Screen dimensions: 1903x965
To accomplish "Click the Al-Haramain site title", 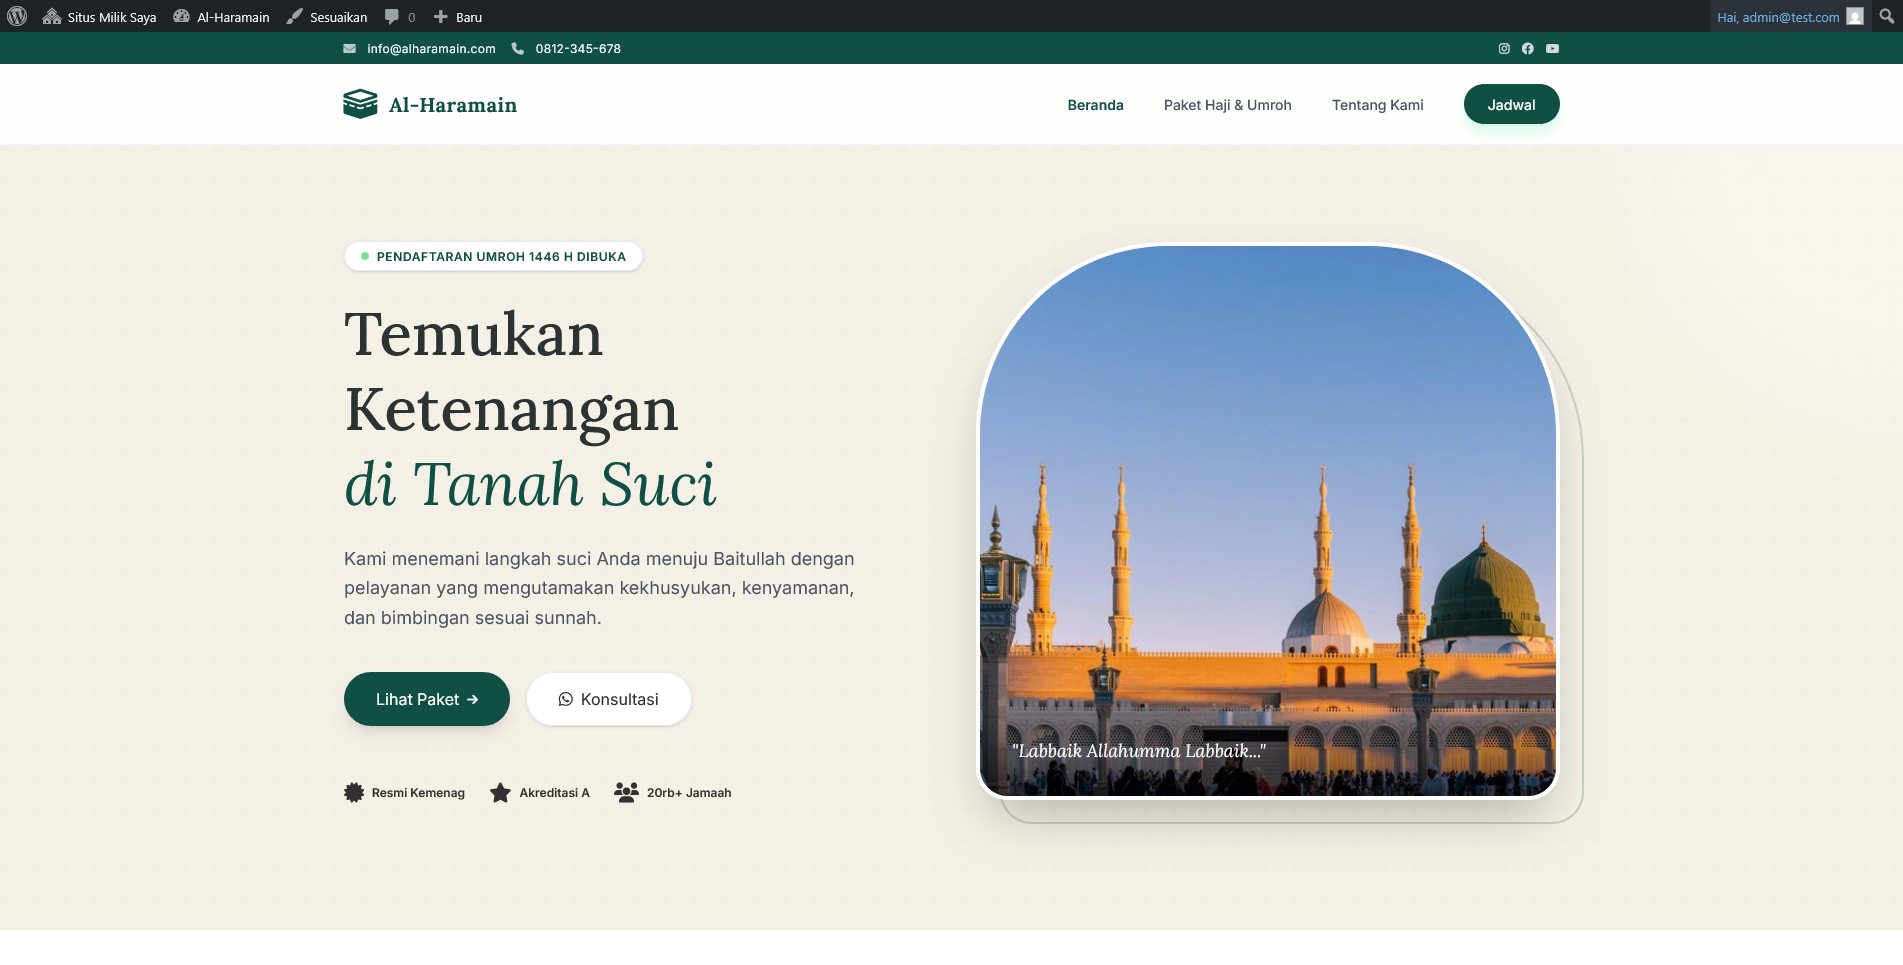I will coord(453,105).
